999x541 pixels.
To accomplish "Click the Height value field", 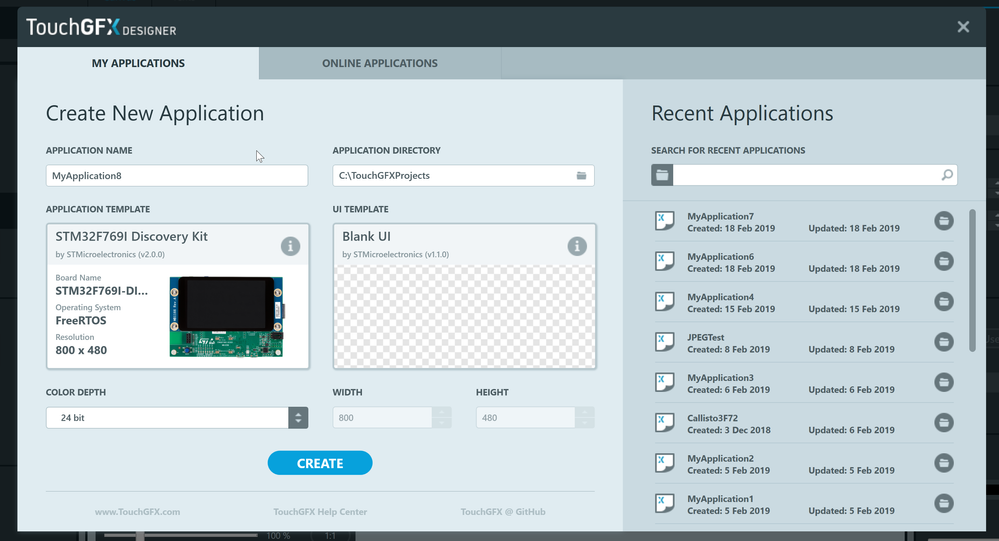I will point(526,418).
